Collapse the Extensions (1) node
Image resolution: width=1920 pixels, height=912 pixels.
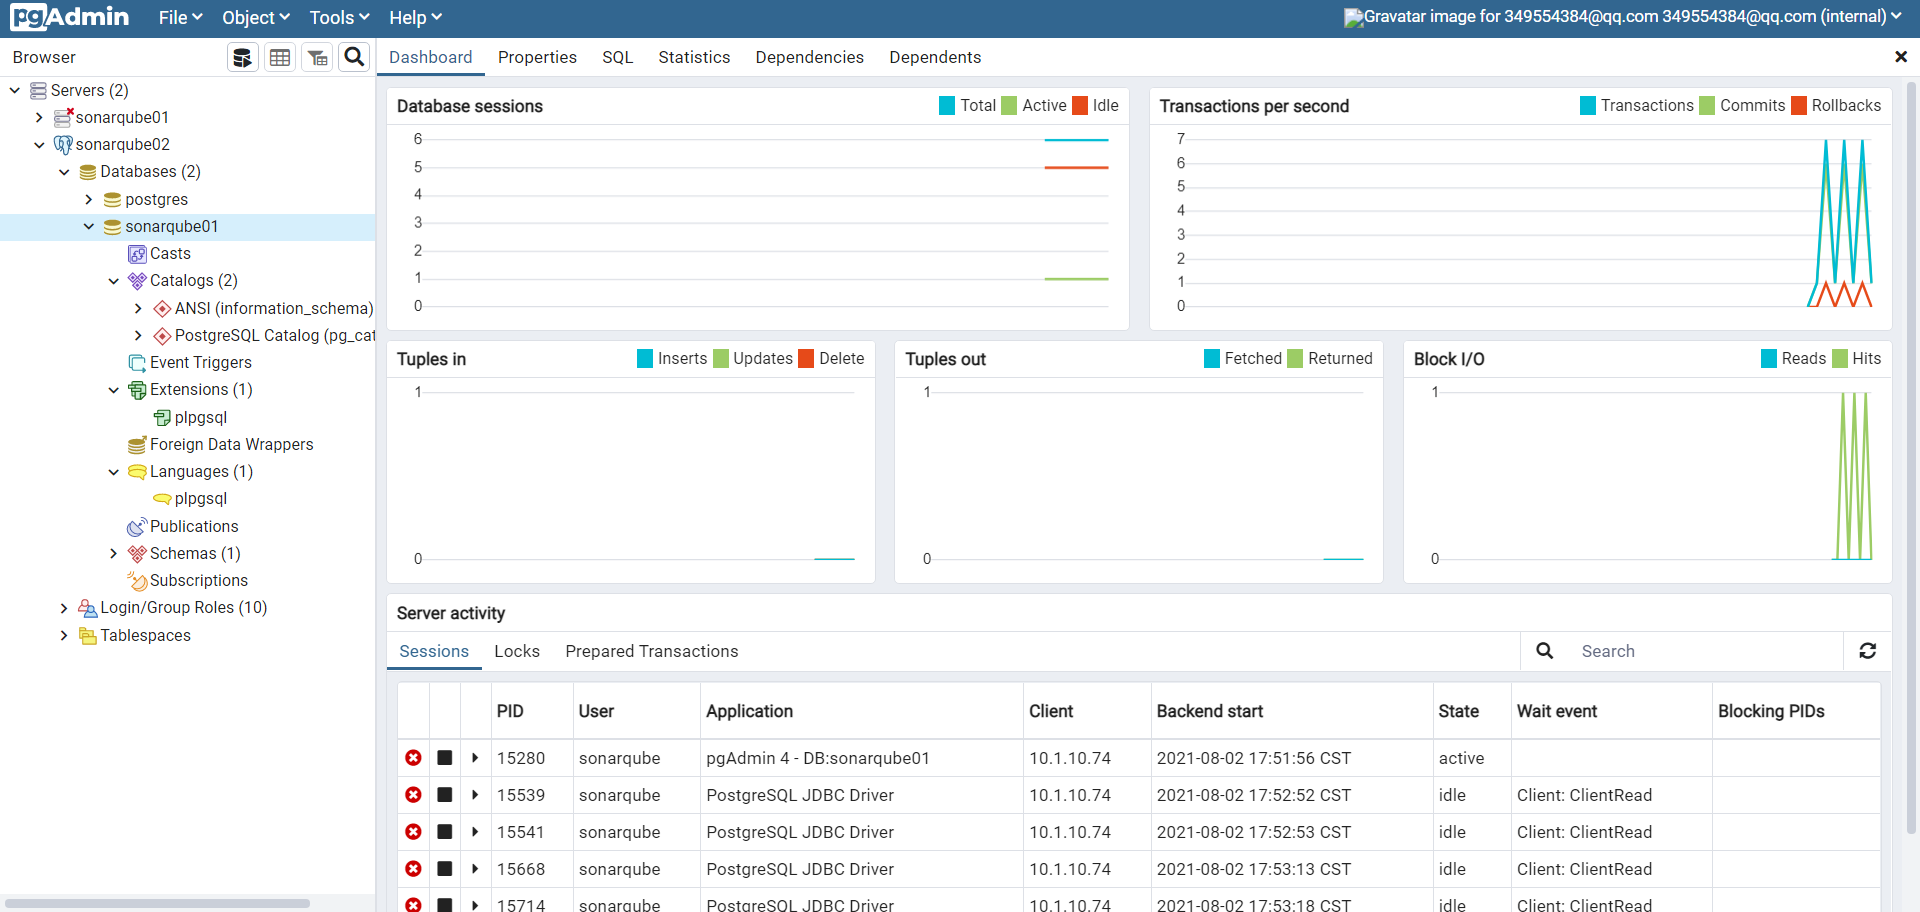[x=114, y=390]
